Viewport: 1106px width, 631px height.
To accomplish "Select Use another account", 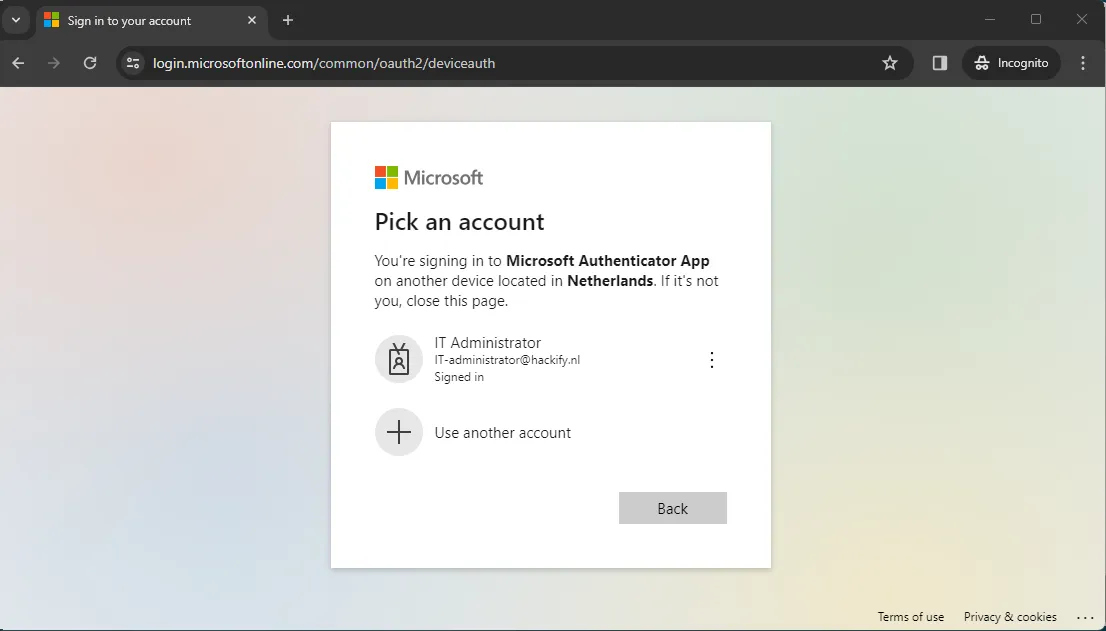I will [503, 432].
